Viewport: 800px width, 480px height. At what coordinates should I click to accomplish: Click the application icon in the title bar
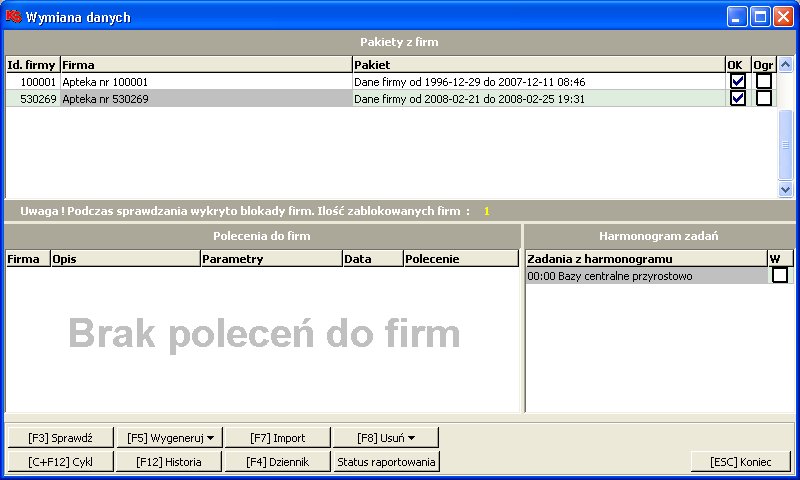click(13, 17)
